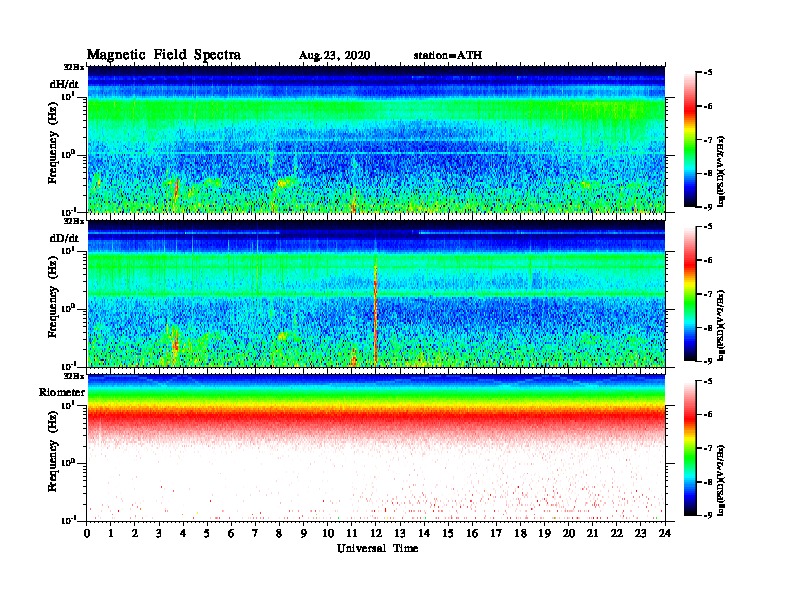Select hour tick "23" on time axis

point(640,534)
